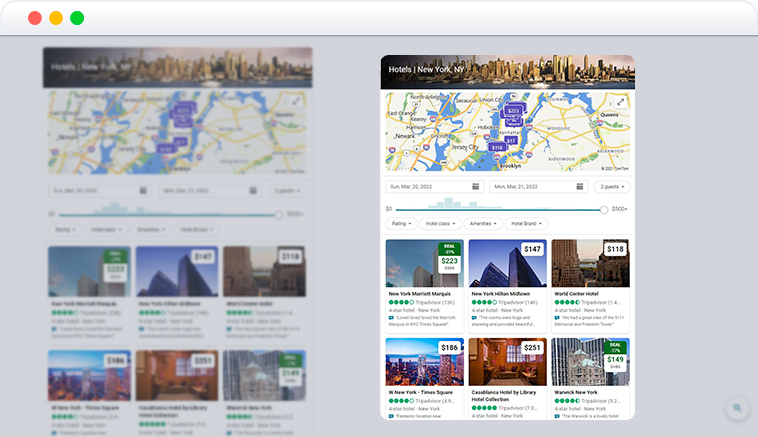Click Tripadvisor rating circles for Marriott Marquis
Image resolution: width=758 pixels, height=437 pixels.
pyautogui.click(x=401, y=302)
